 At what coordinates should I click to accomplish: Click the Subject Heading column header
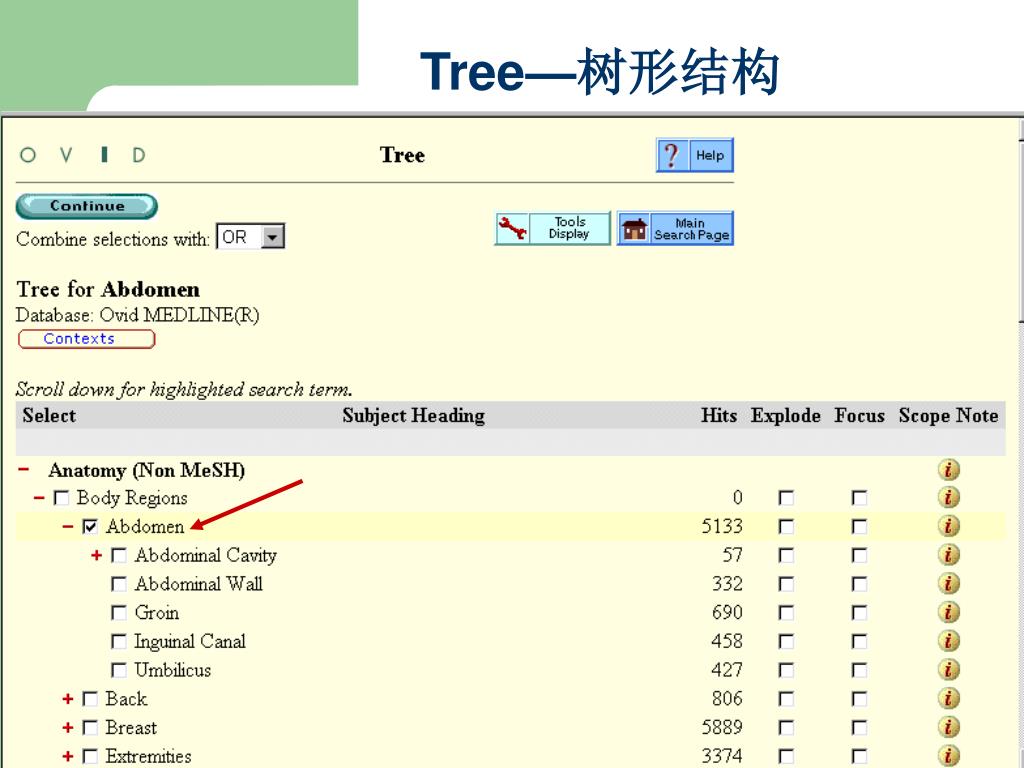tap(413, 416)
